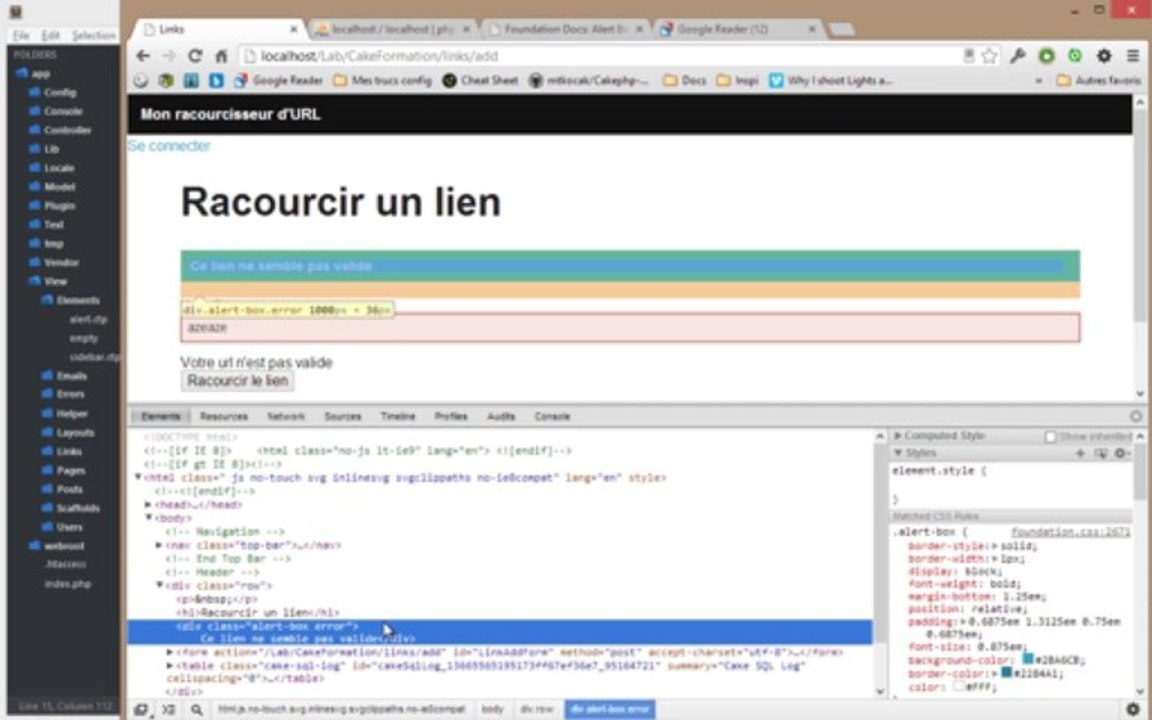Open the Inspi bookmarks folder
Viewport: 1152px width, 720px height.
point(738,81)
